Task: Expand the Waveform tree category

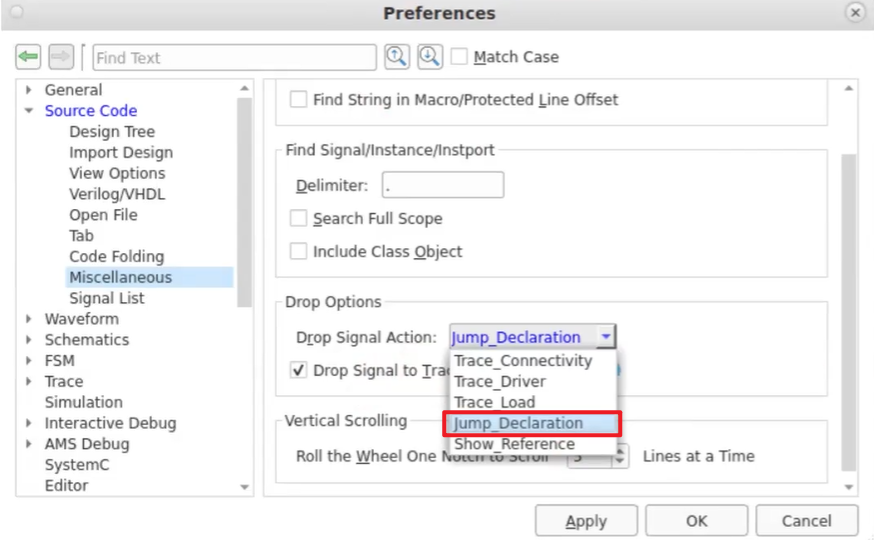Action: (x=29, y=319)
